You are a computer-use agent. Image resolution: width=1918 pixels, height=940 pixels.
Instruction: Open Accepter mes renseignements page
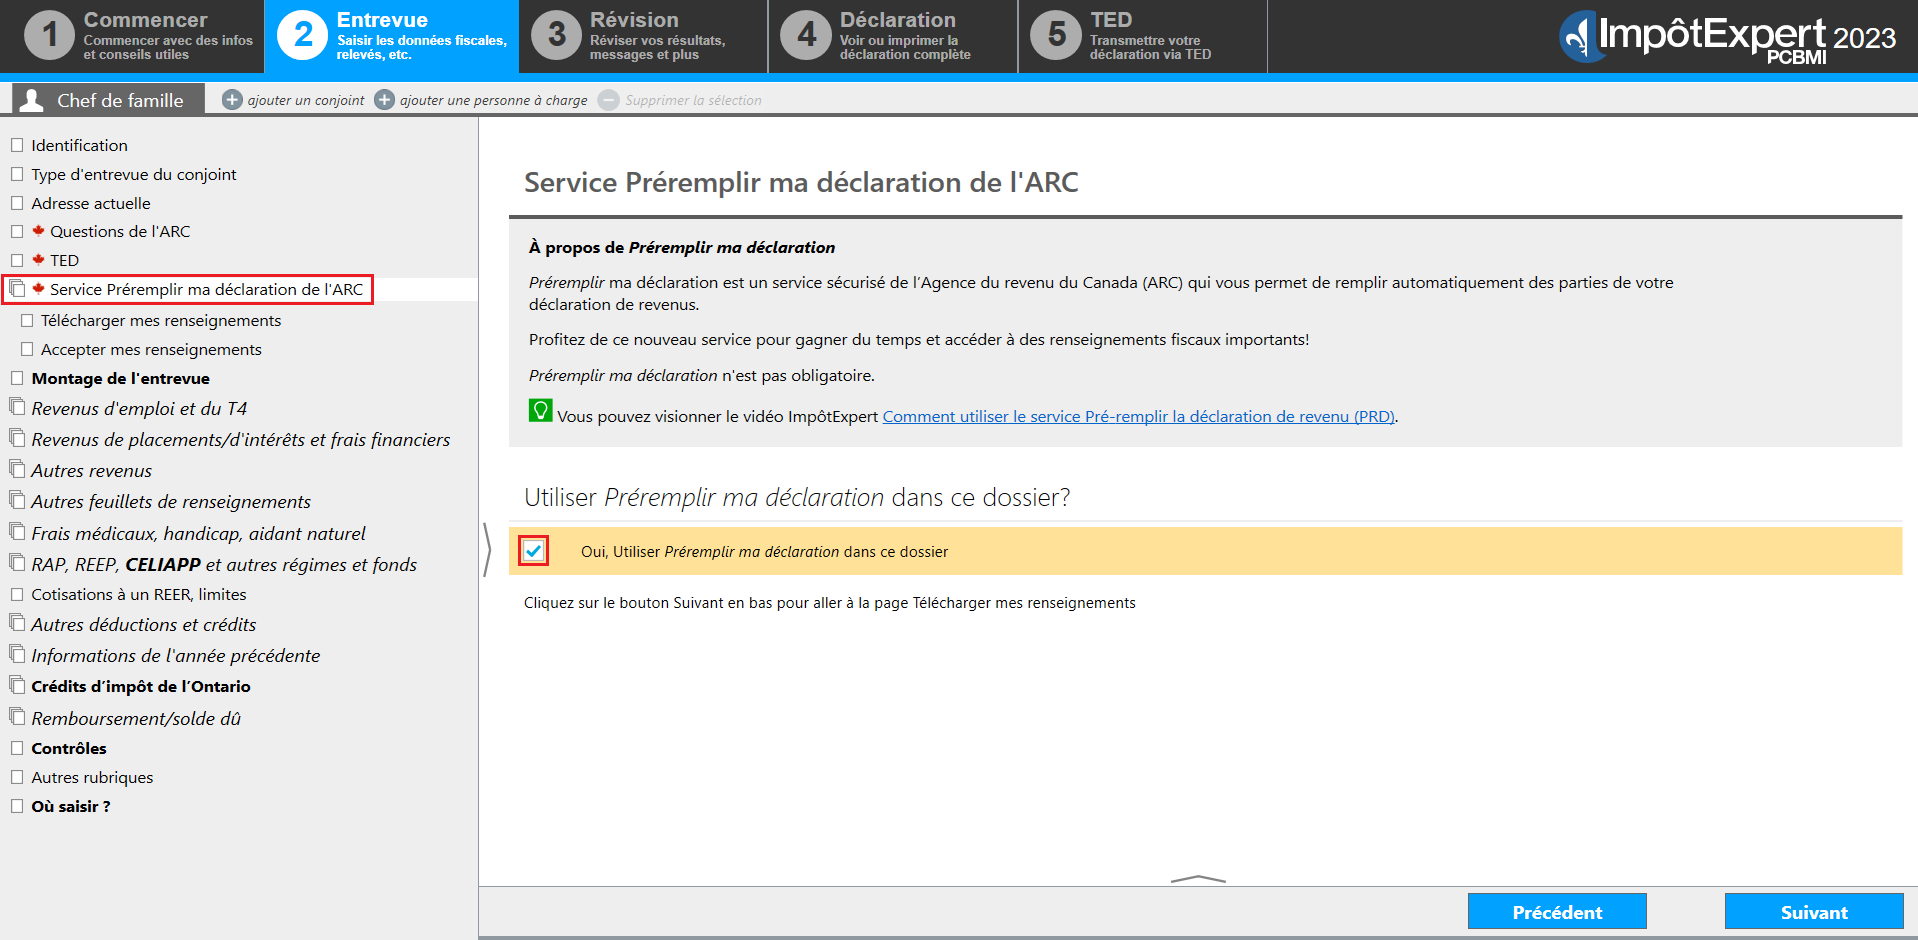(x=151, y=349)
